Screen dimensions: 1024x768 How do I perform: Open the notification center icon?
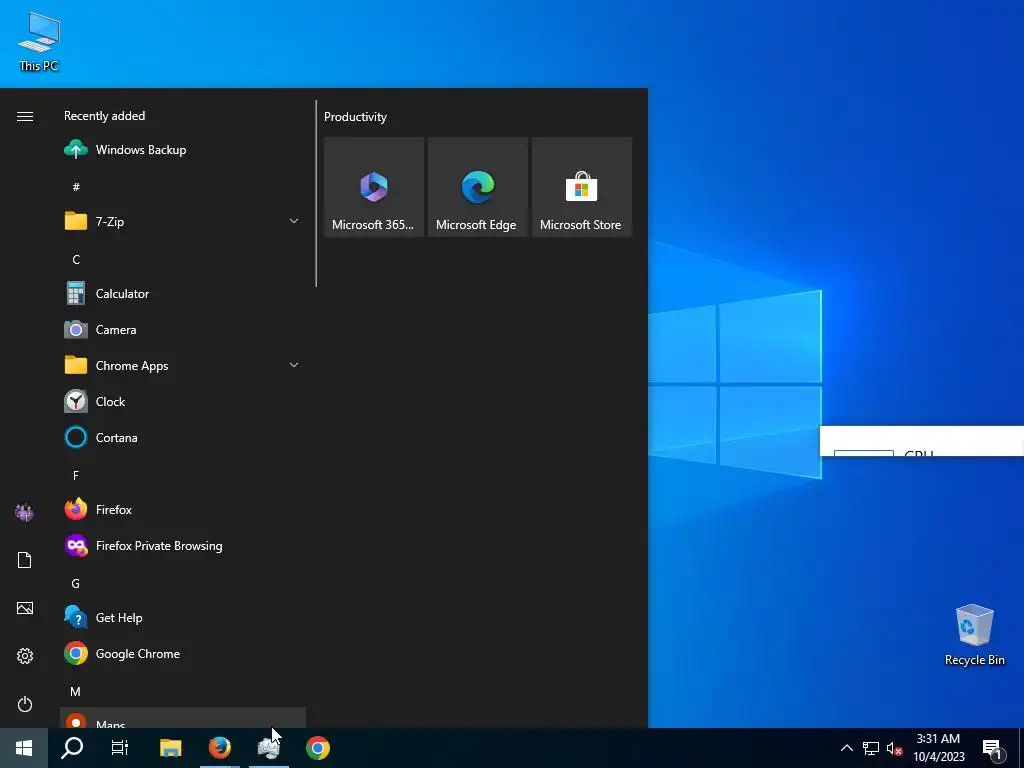992,749
